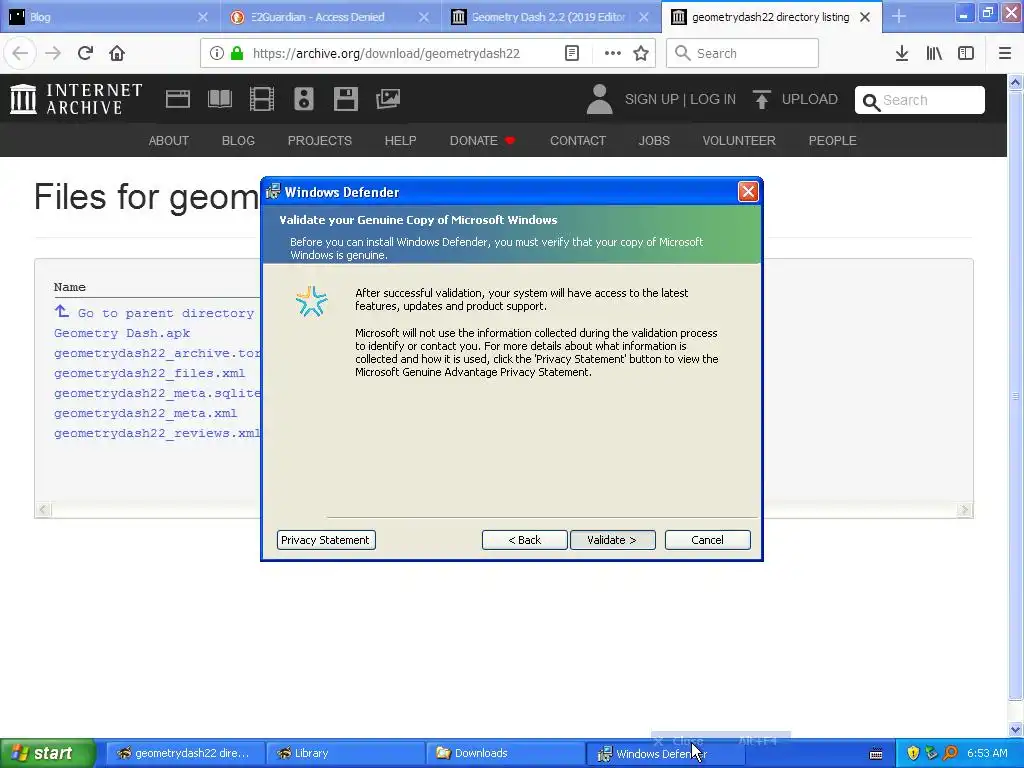The image size is (1024, 768).
Task: Go back in browser history
Action: 20,54
